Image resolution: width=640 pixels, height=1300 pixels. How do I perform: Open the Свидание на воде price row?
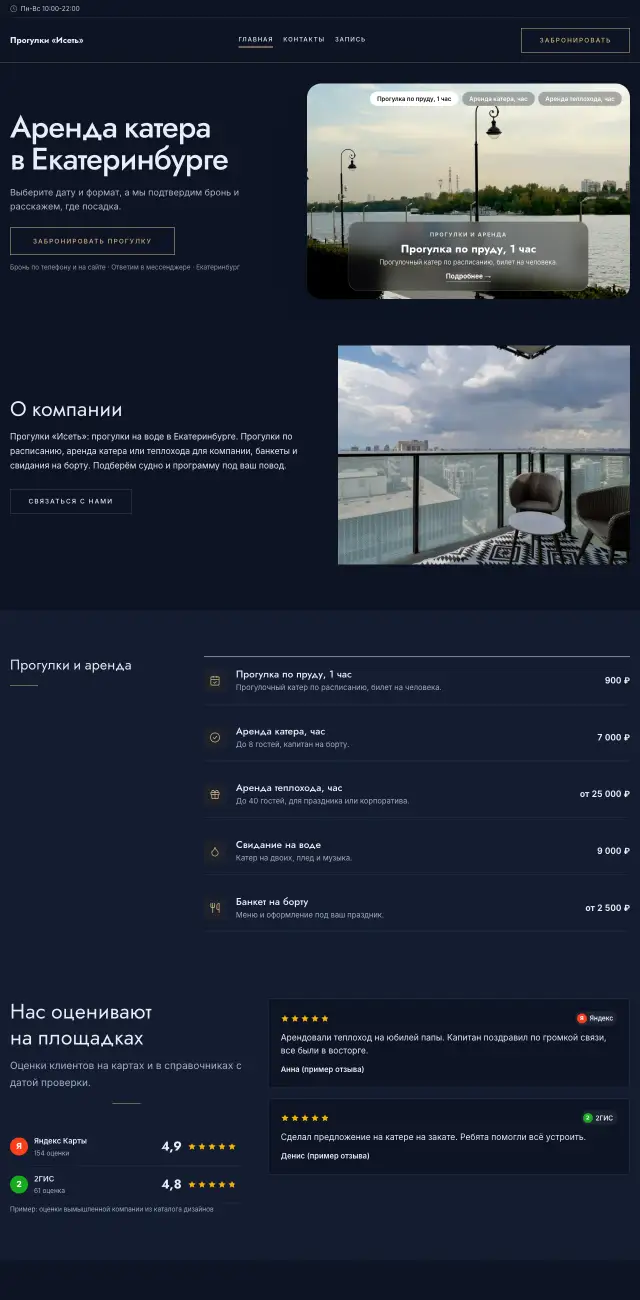coord(417,851)
